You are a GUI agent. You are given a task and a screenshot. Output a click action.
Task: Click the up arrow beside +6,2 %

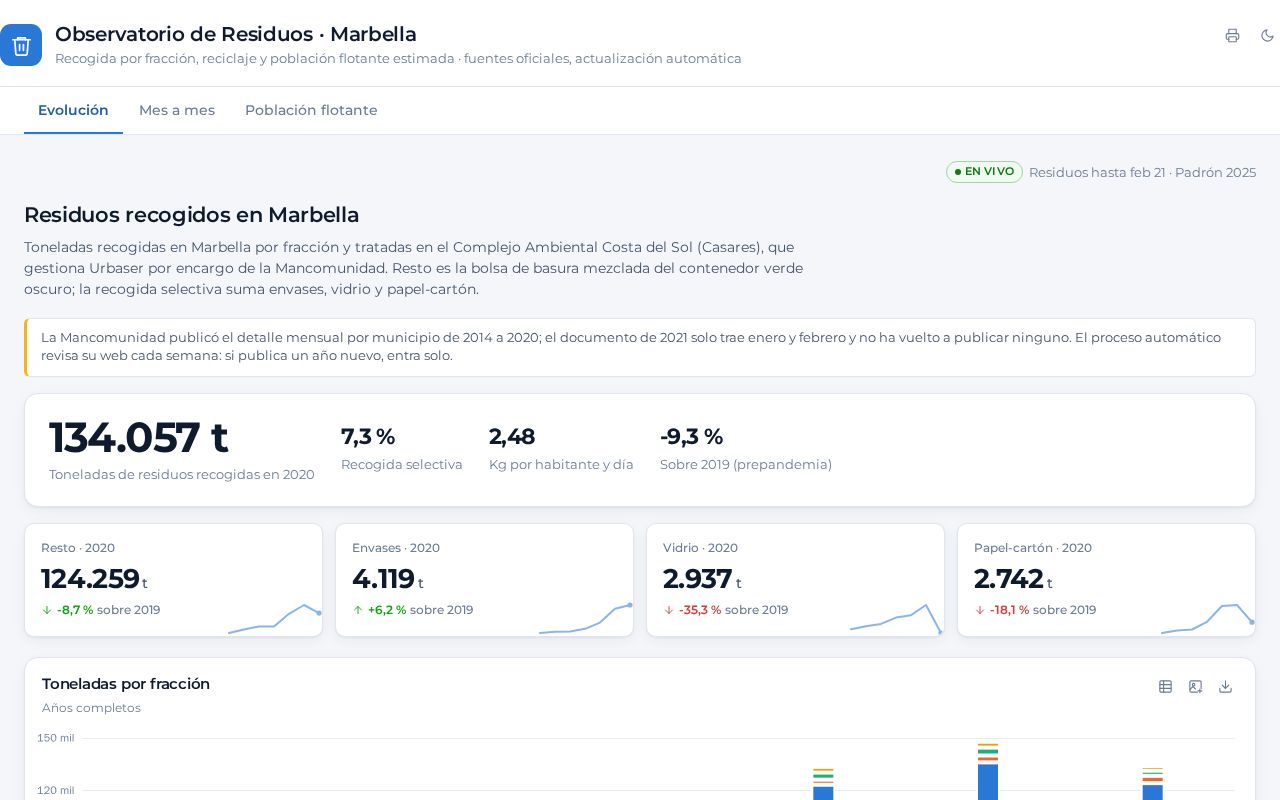pyautogui.click(x=358, y=610)
